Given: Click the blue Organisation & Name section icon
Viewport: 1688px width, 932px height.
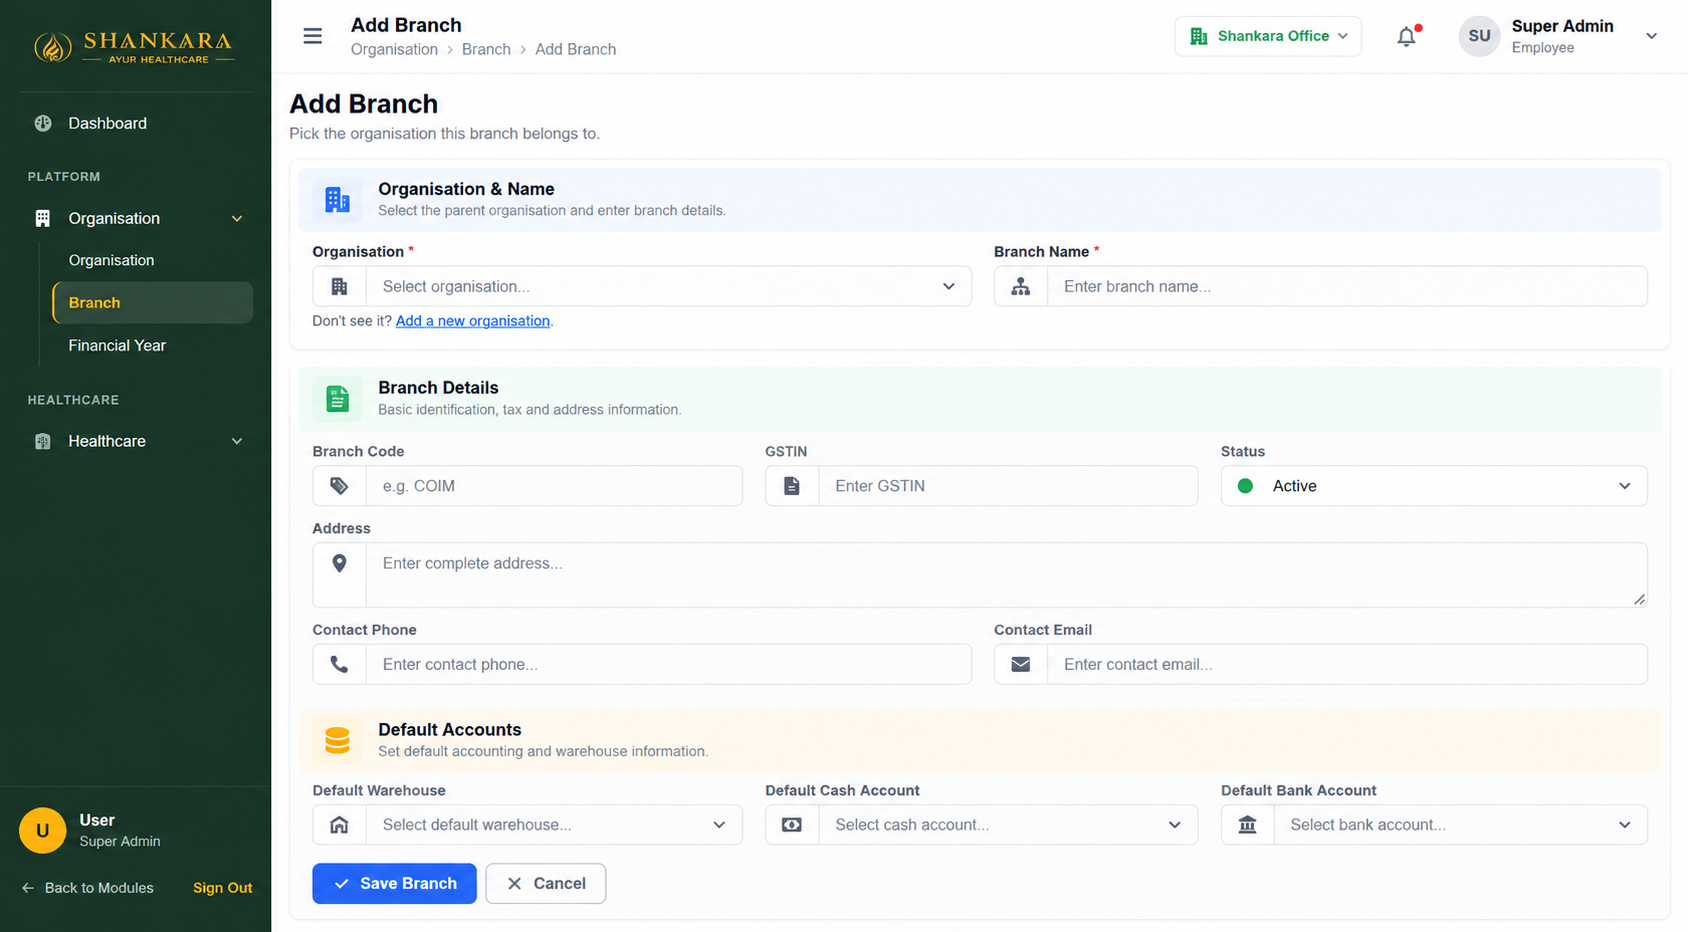Looking at the screenshot, I should [x=337, y=199].
